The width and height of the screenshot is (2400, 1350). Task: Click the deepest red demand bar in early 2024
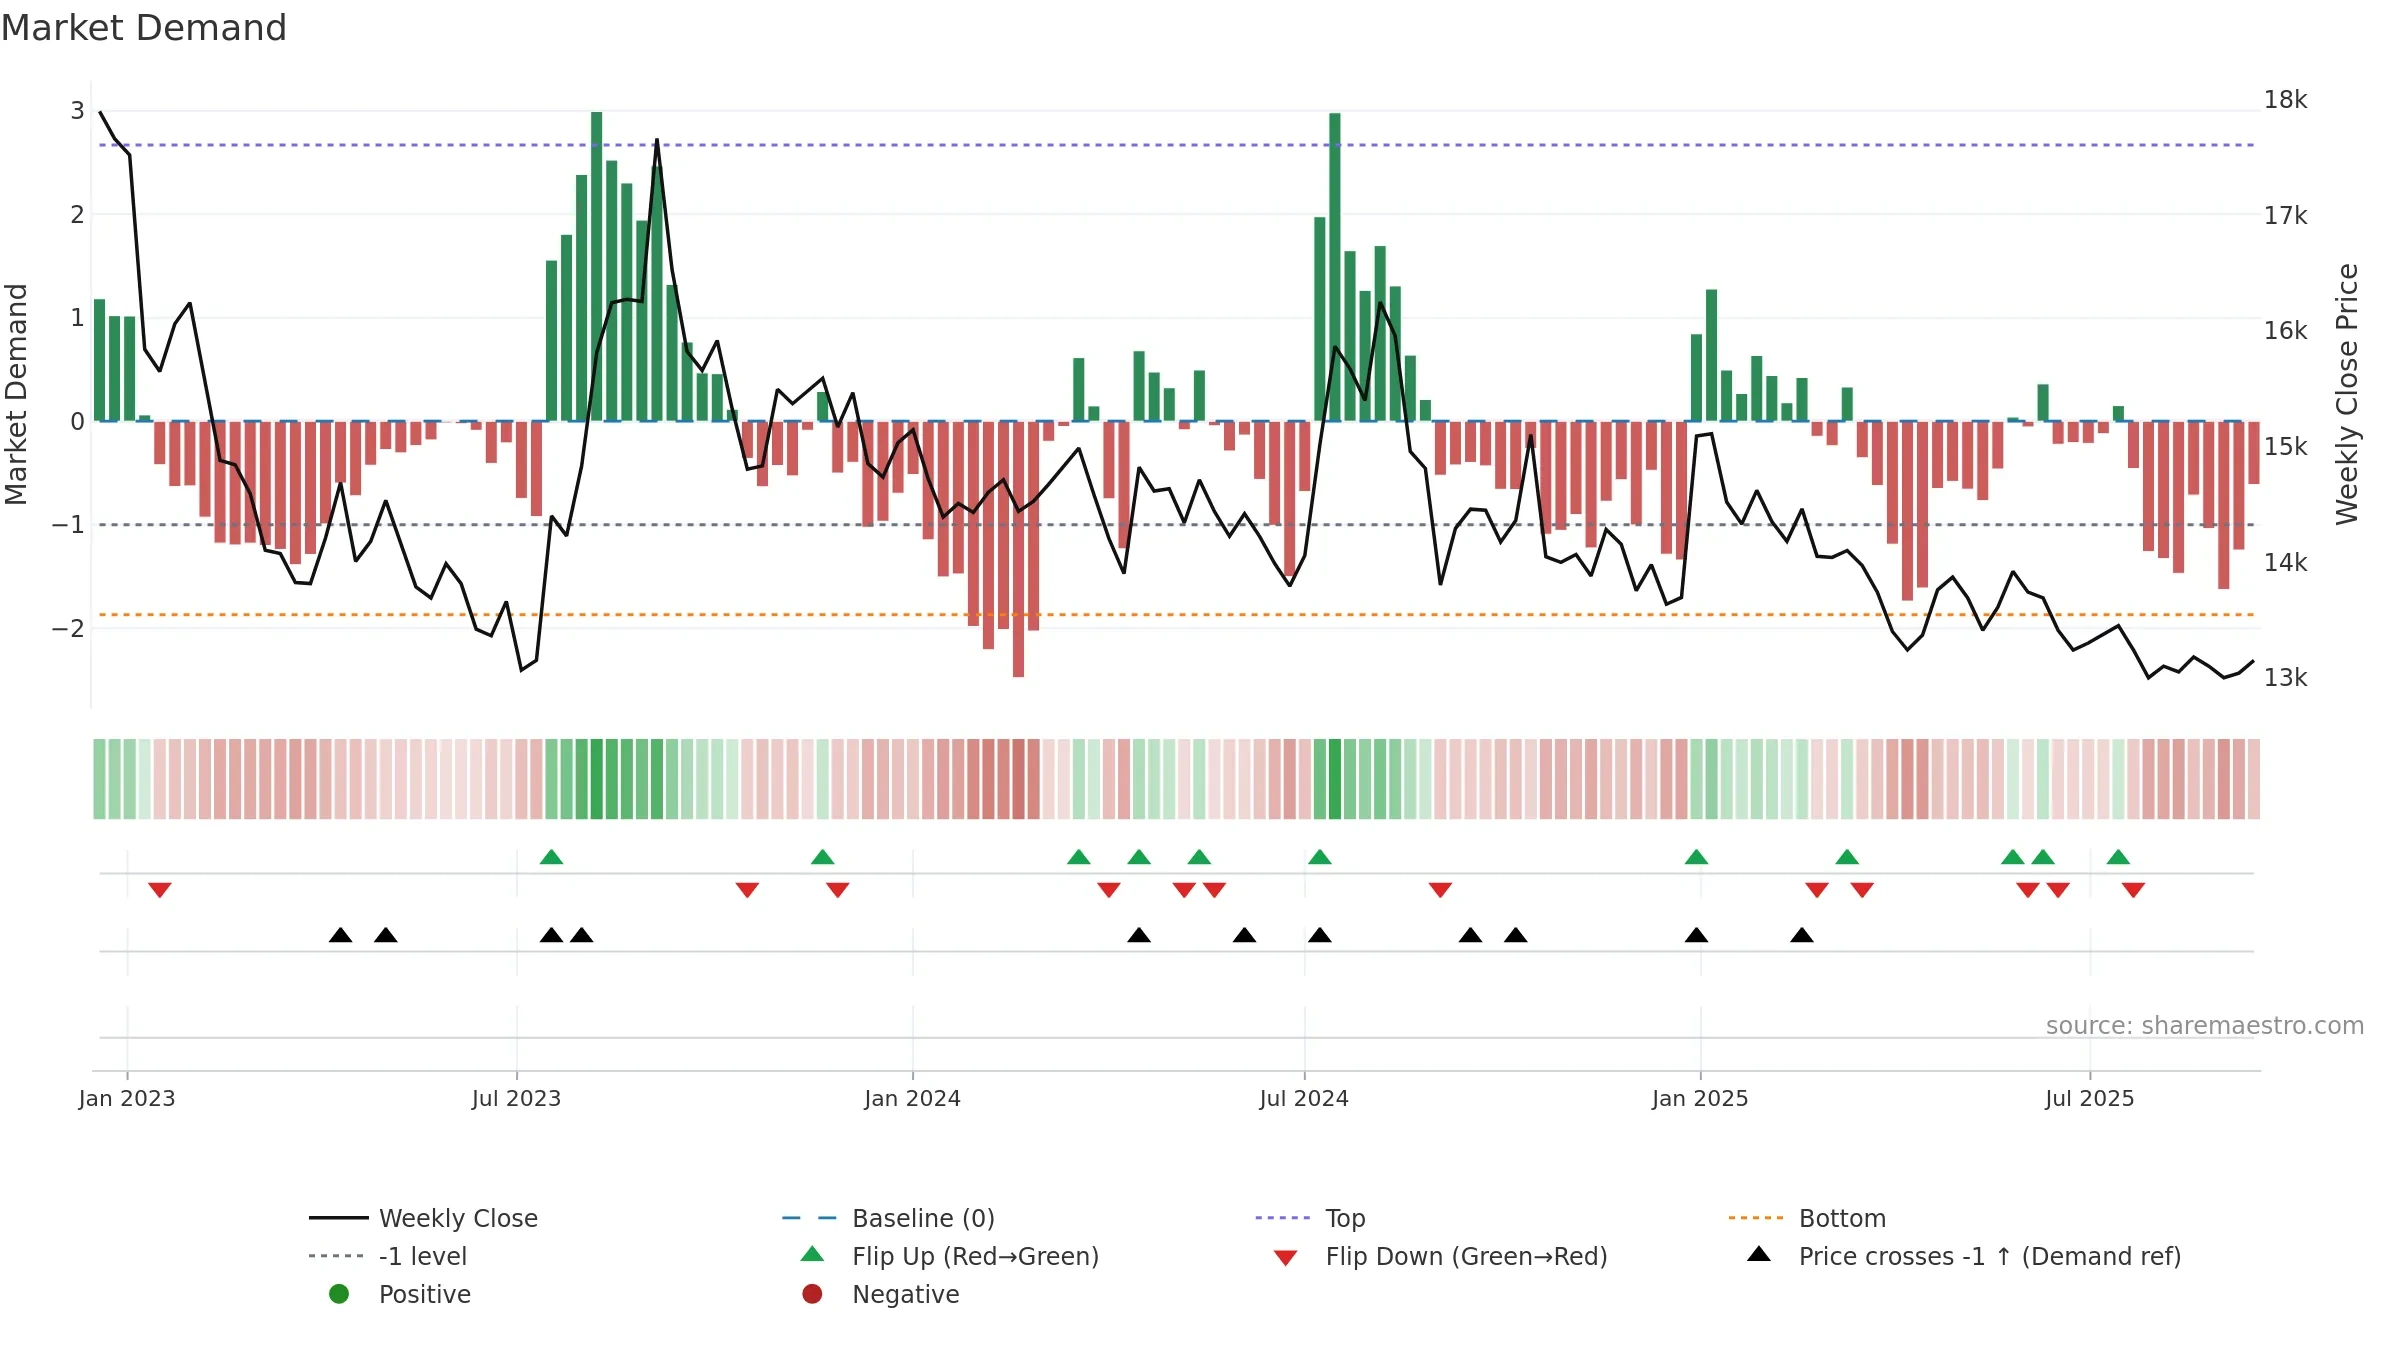tap(1018, 549)
